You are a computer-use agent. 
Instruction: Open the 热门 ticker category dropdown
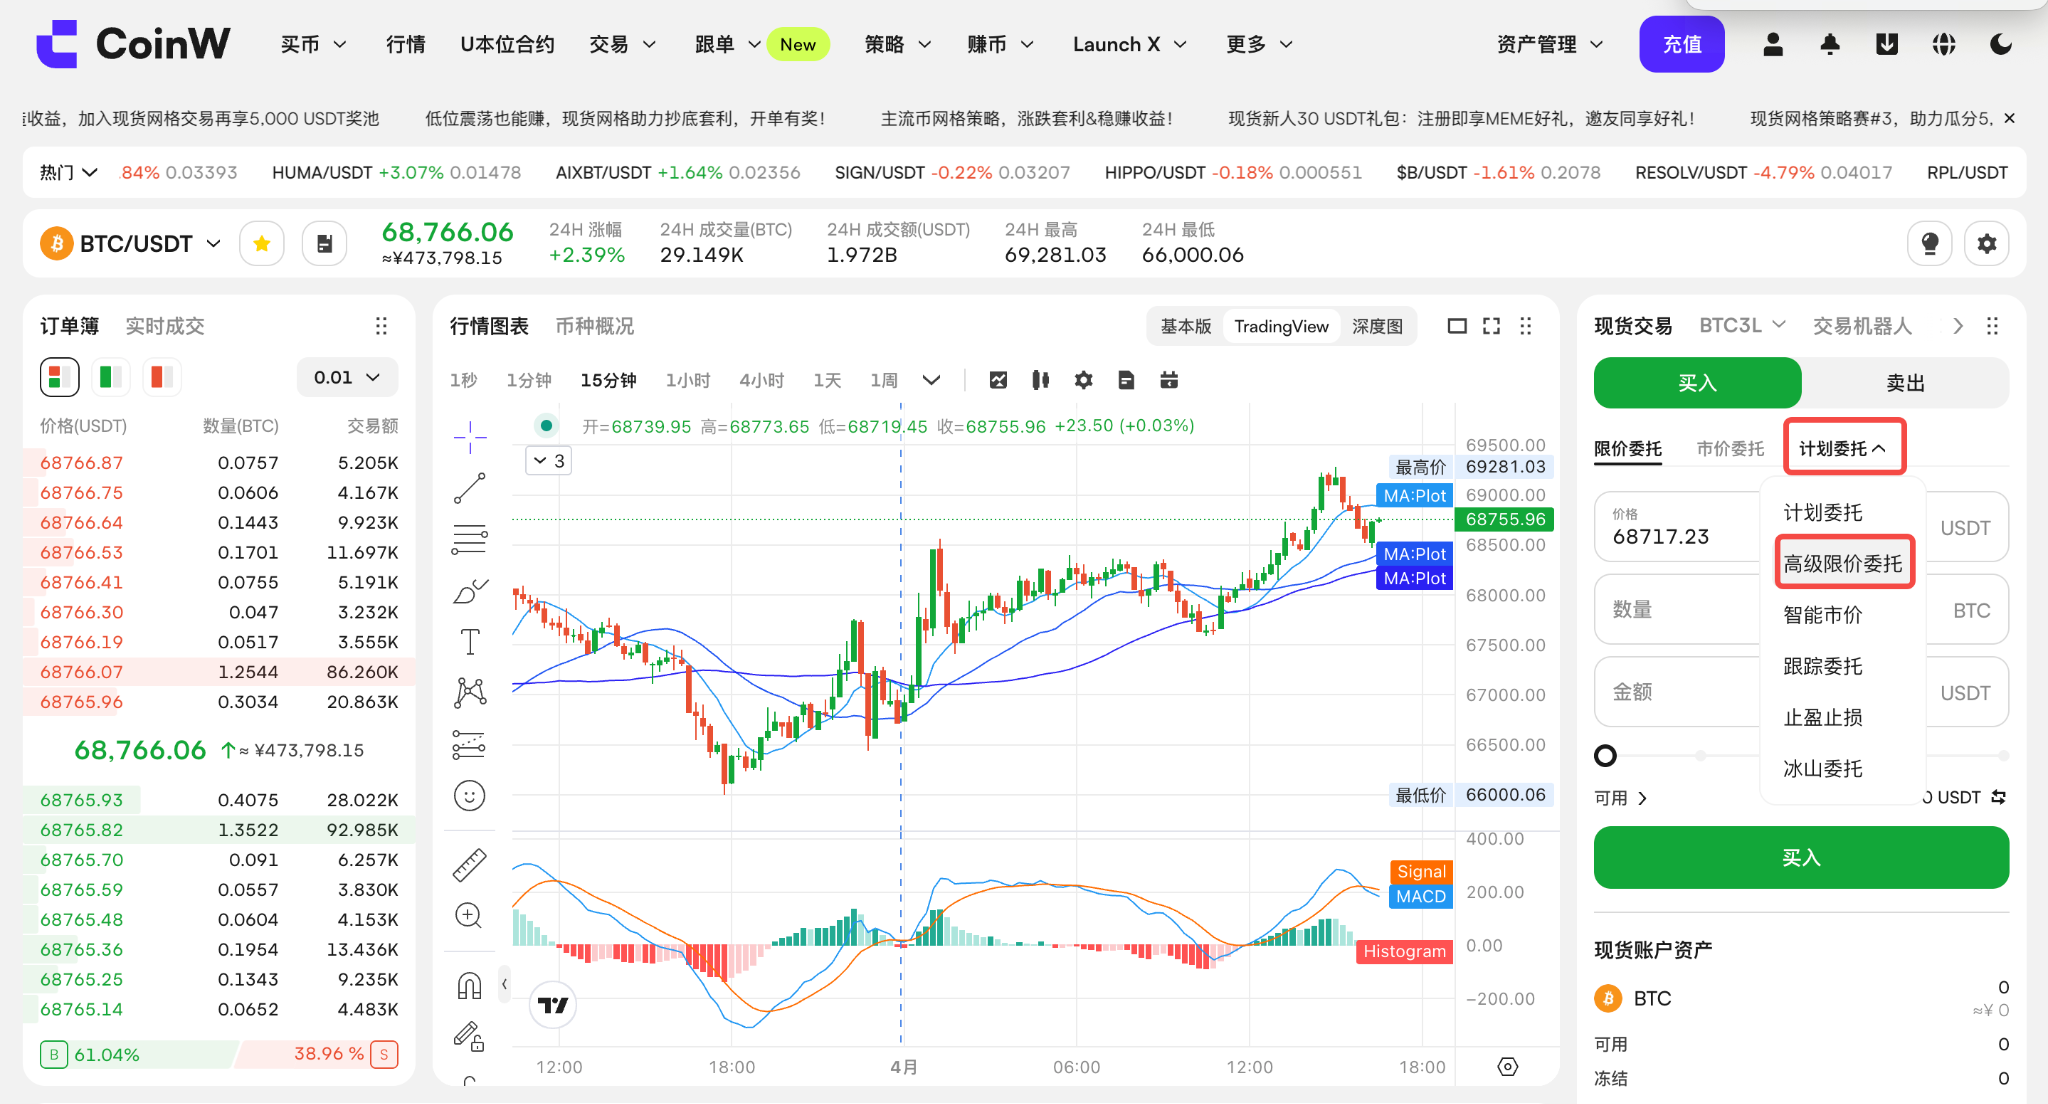tap(69, 172)
